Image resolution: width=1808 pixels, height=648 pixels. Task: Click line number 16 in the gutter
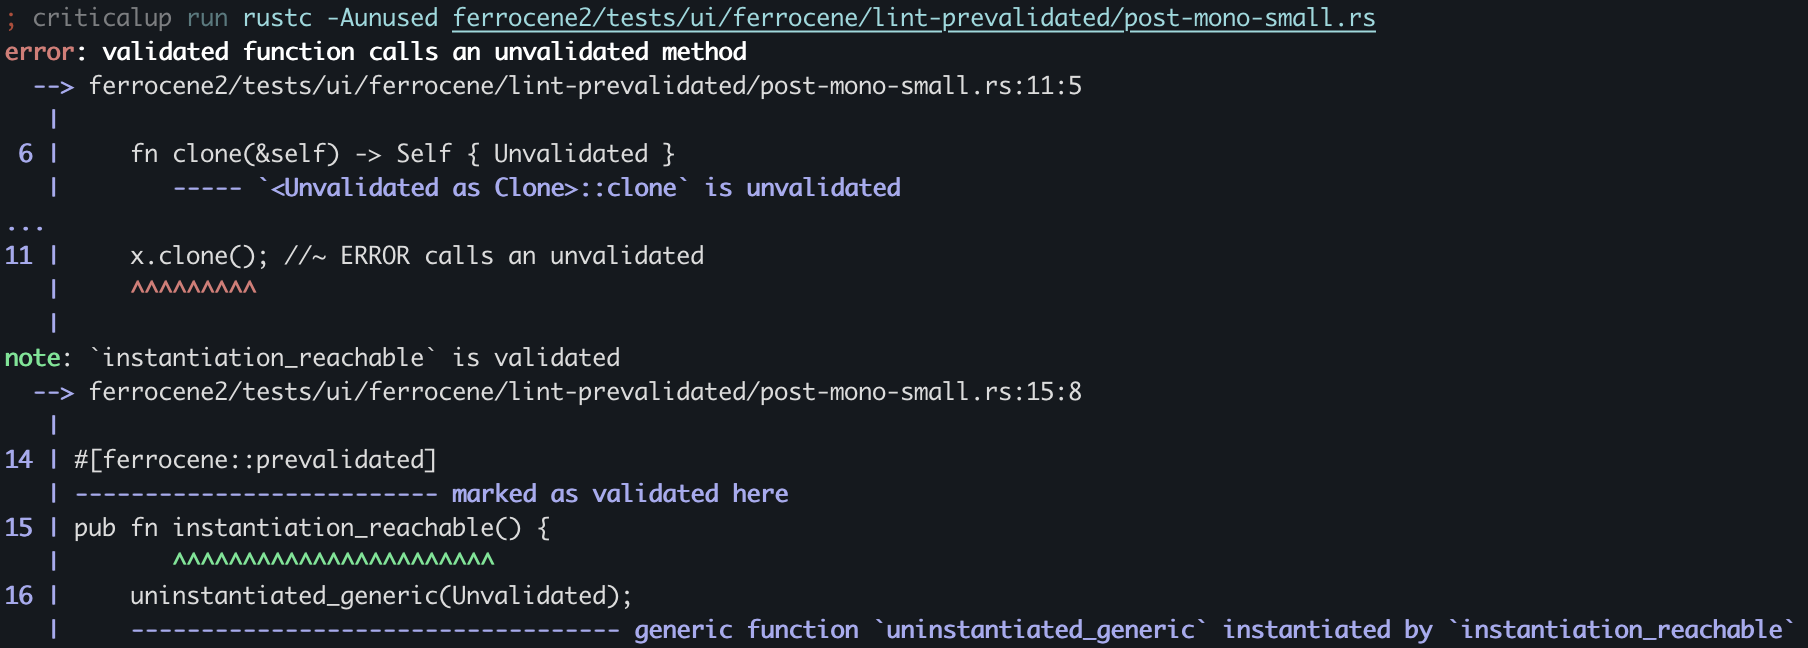pyautogui.click(x=19, y=596)
